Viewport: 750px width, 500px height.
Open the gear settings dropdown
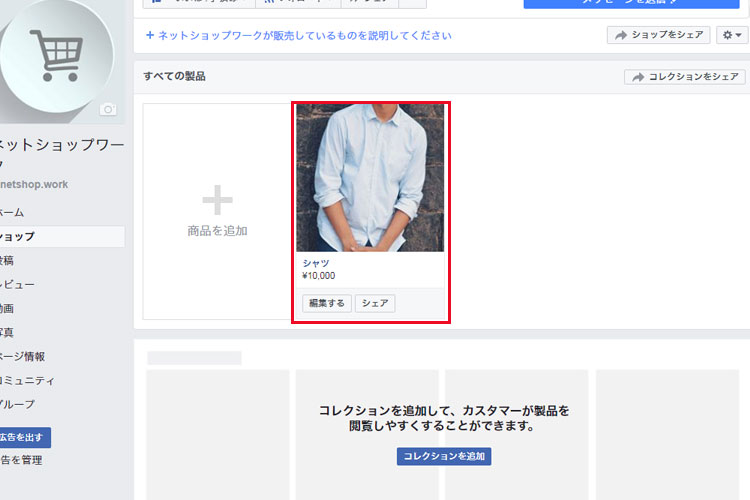[732, 35]
